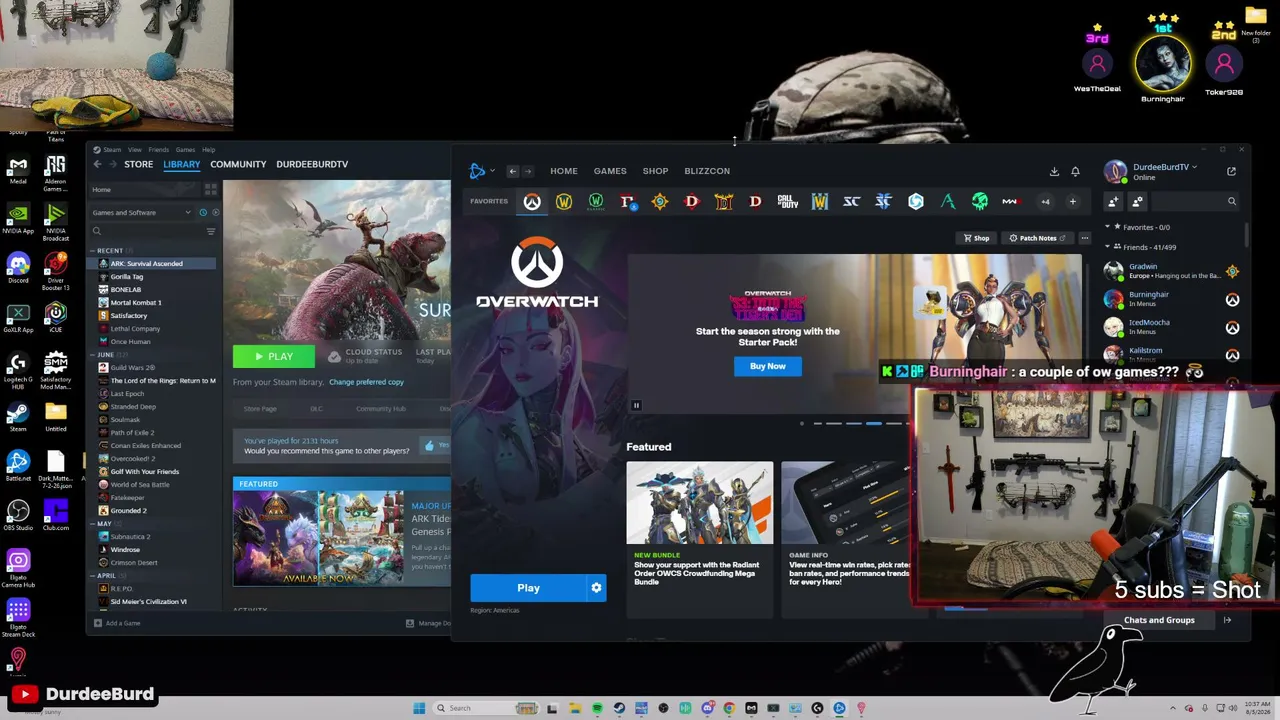Click thumbs-up Yes to recommend ARK
1280x720 pixels.
click(436, 445)
